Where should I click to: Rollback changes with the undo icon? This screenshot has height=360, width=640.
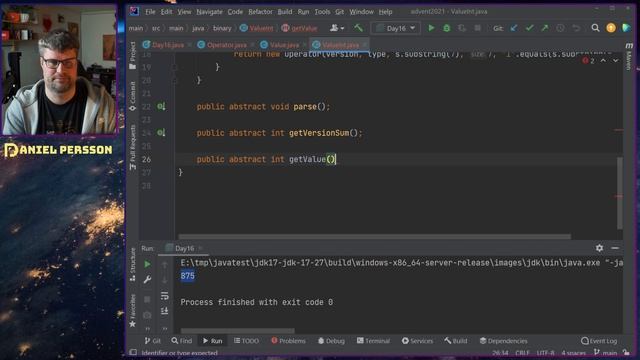point(576,28)
